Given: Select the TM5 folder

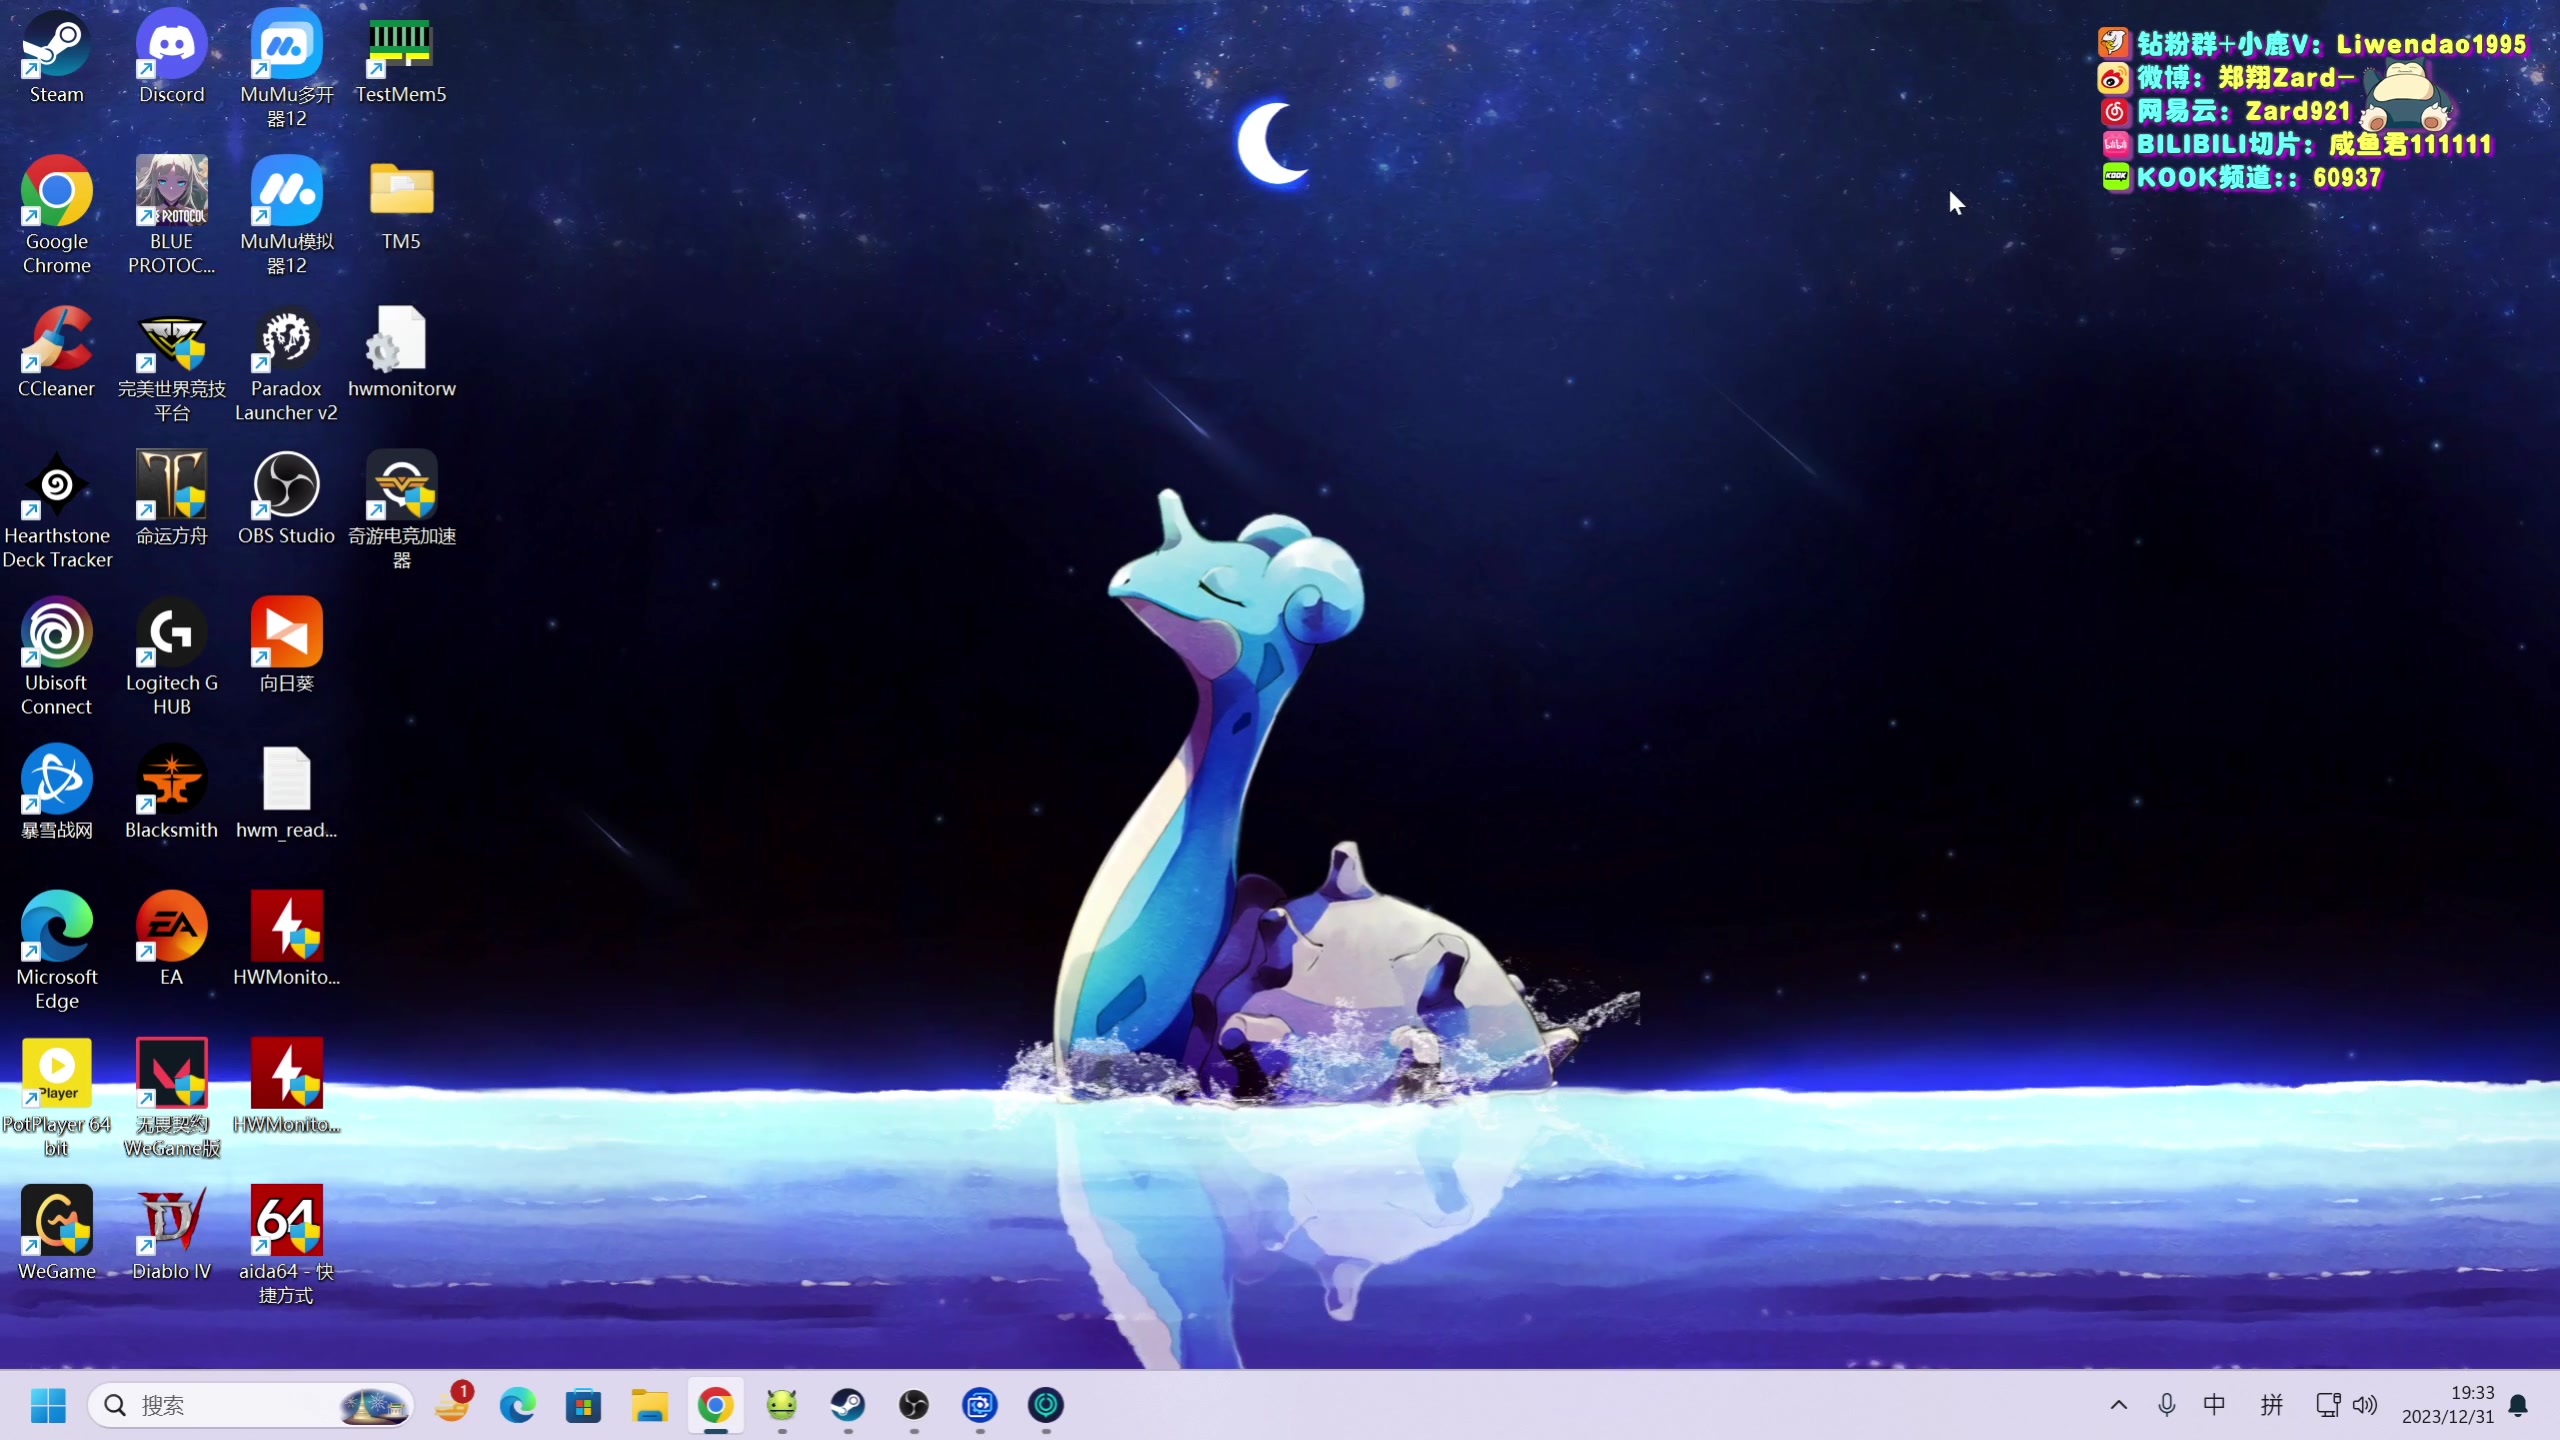Looking at the screenshot, I should pyautogui.click(x=401, y=193).
